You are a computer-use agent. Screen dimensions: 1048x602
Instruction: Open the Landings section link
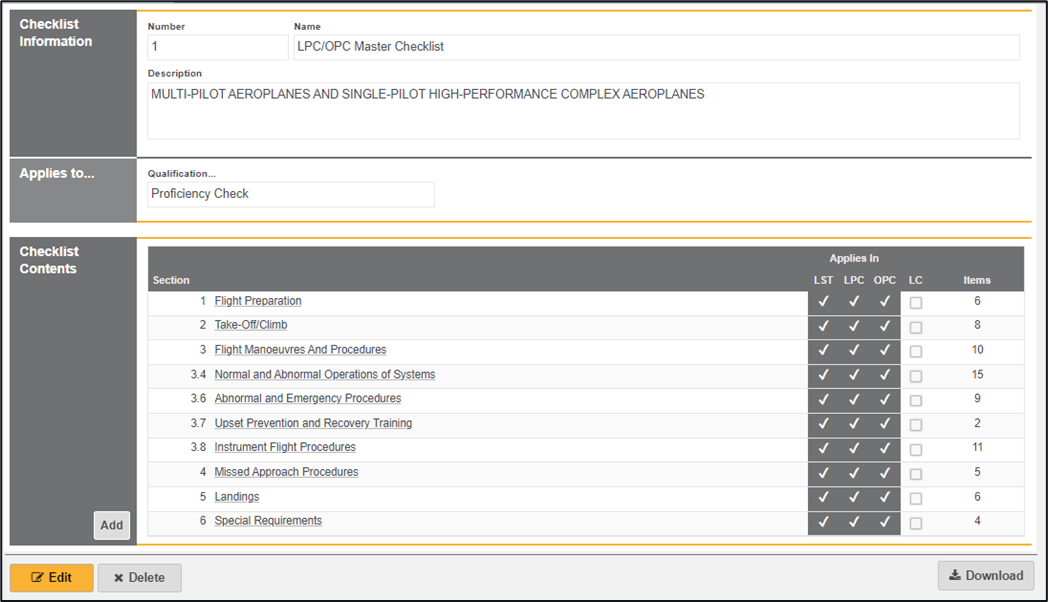237,496
